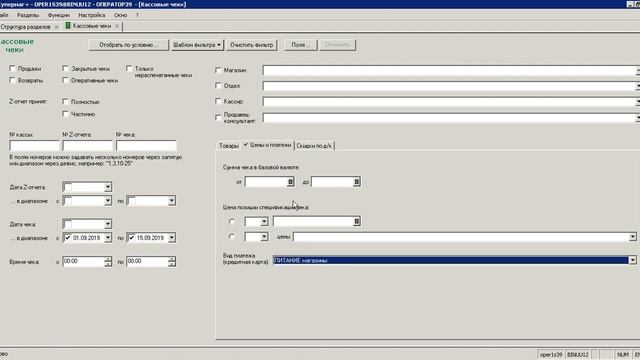The width and height of the screenshot is (640, 360).
Task: Toggle Закрытые чеки checkbox
Action: tap(65, 69)
